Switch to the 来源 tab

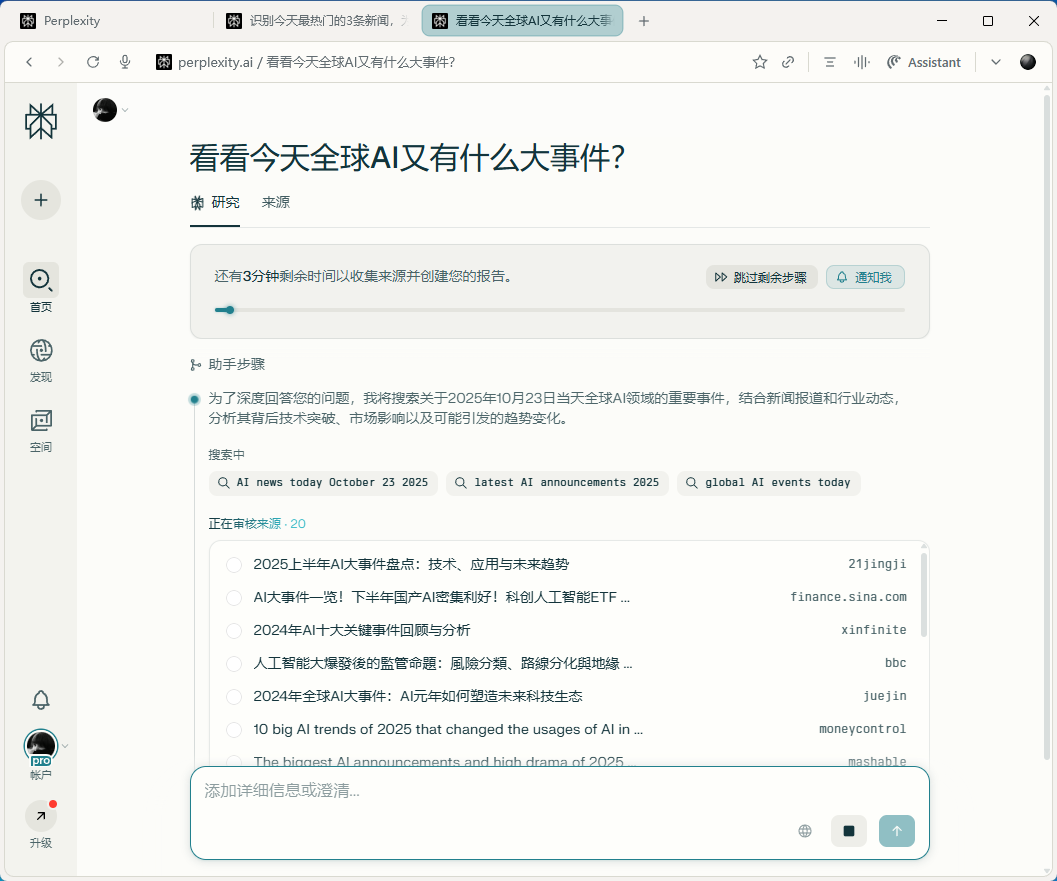[276, 202]
